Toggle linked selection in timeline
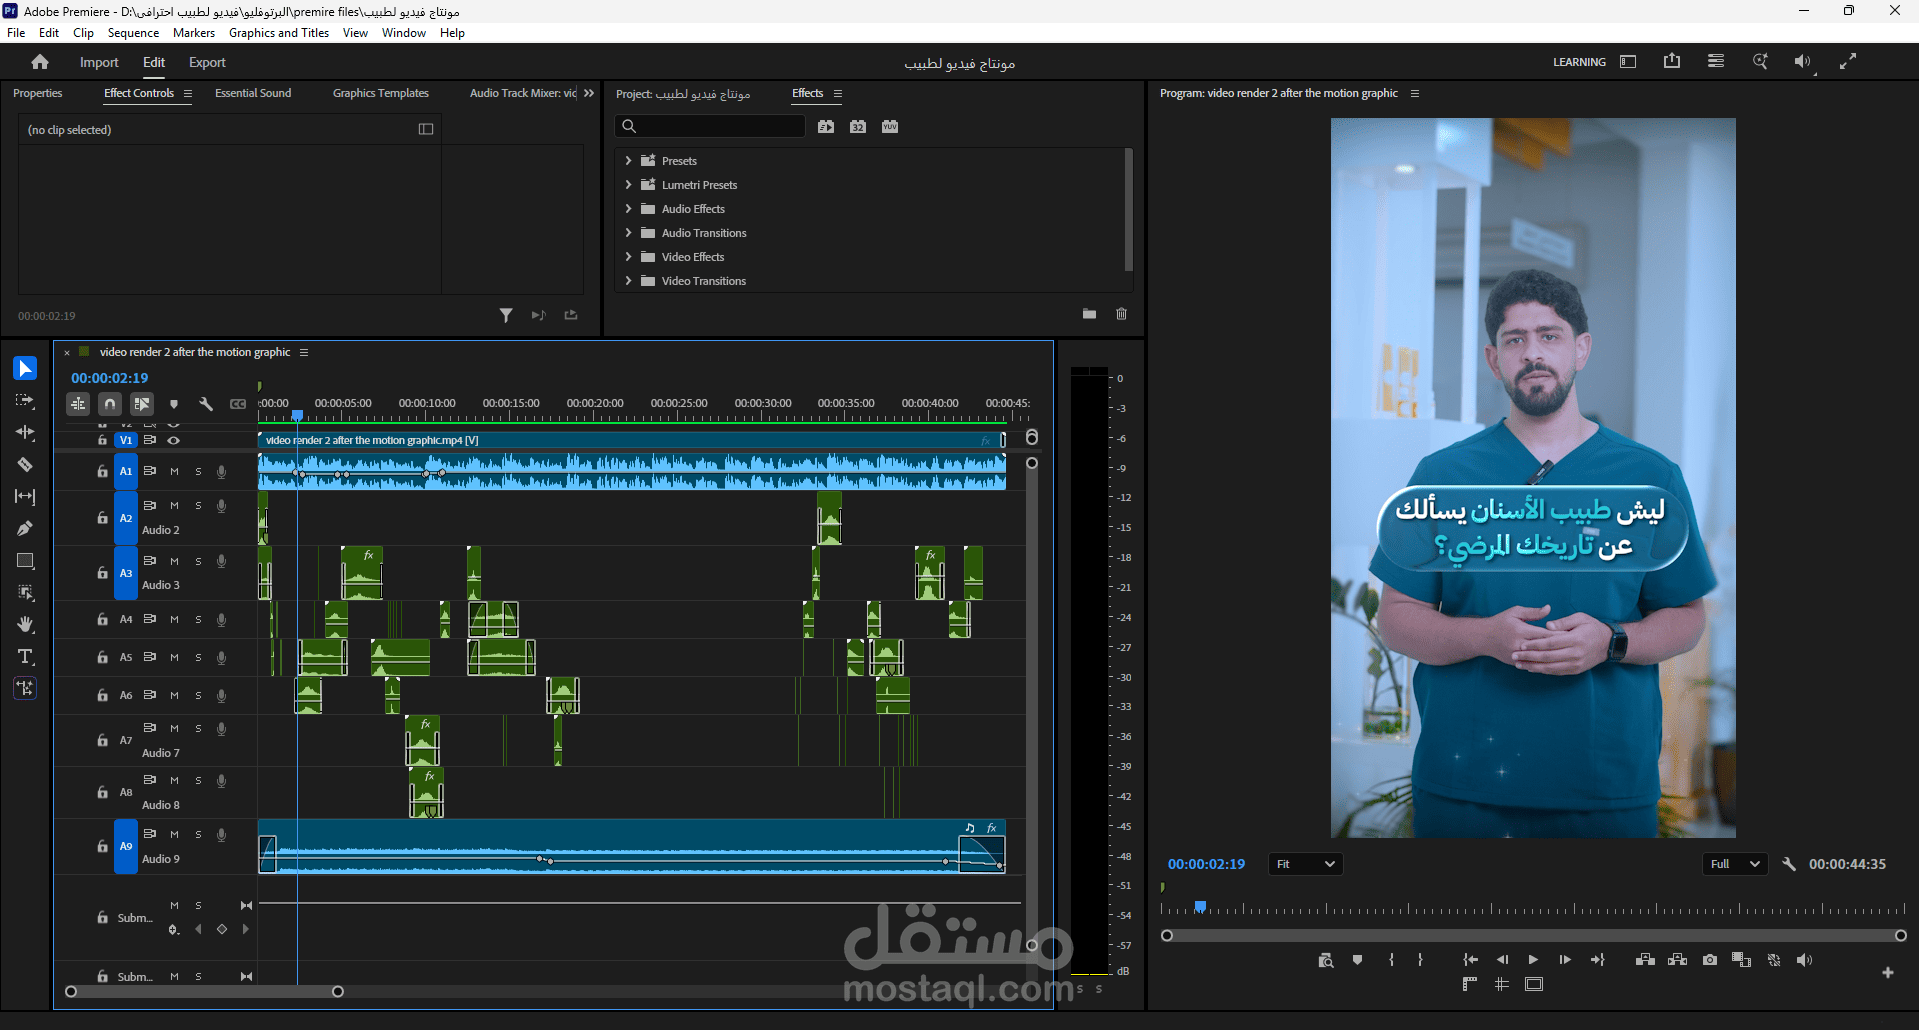1919x1030 pixels. coord(142,404)
